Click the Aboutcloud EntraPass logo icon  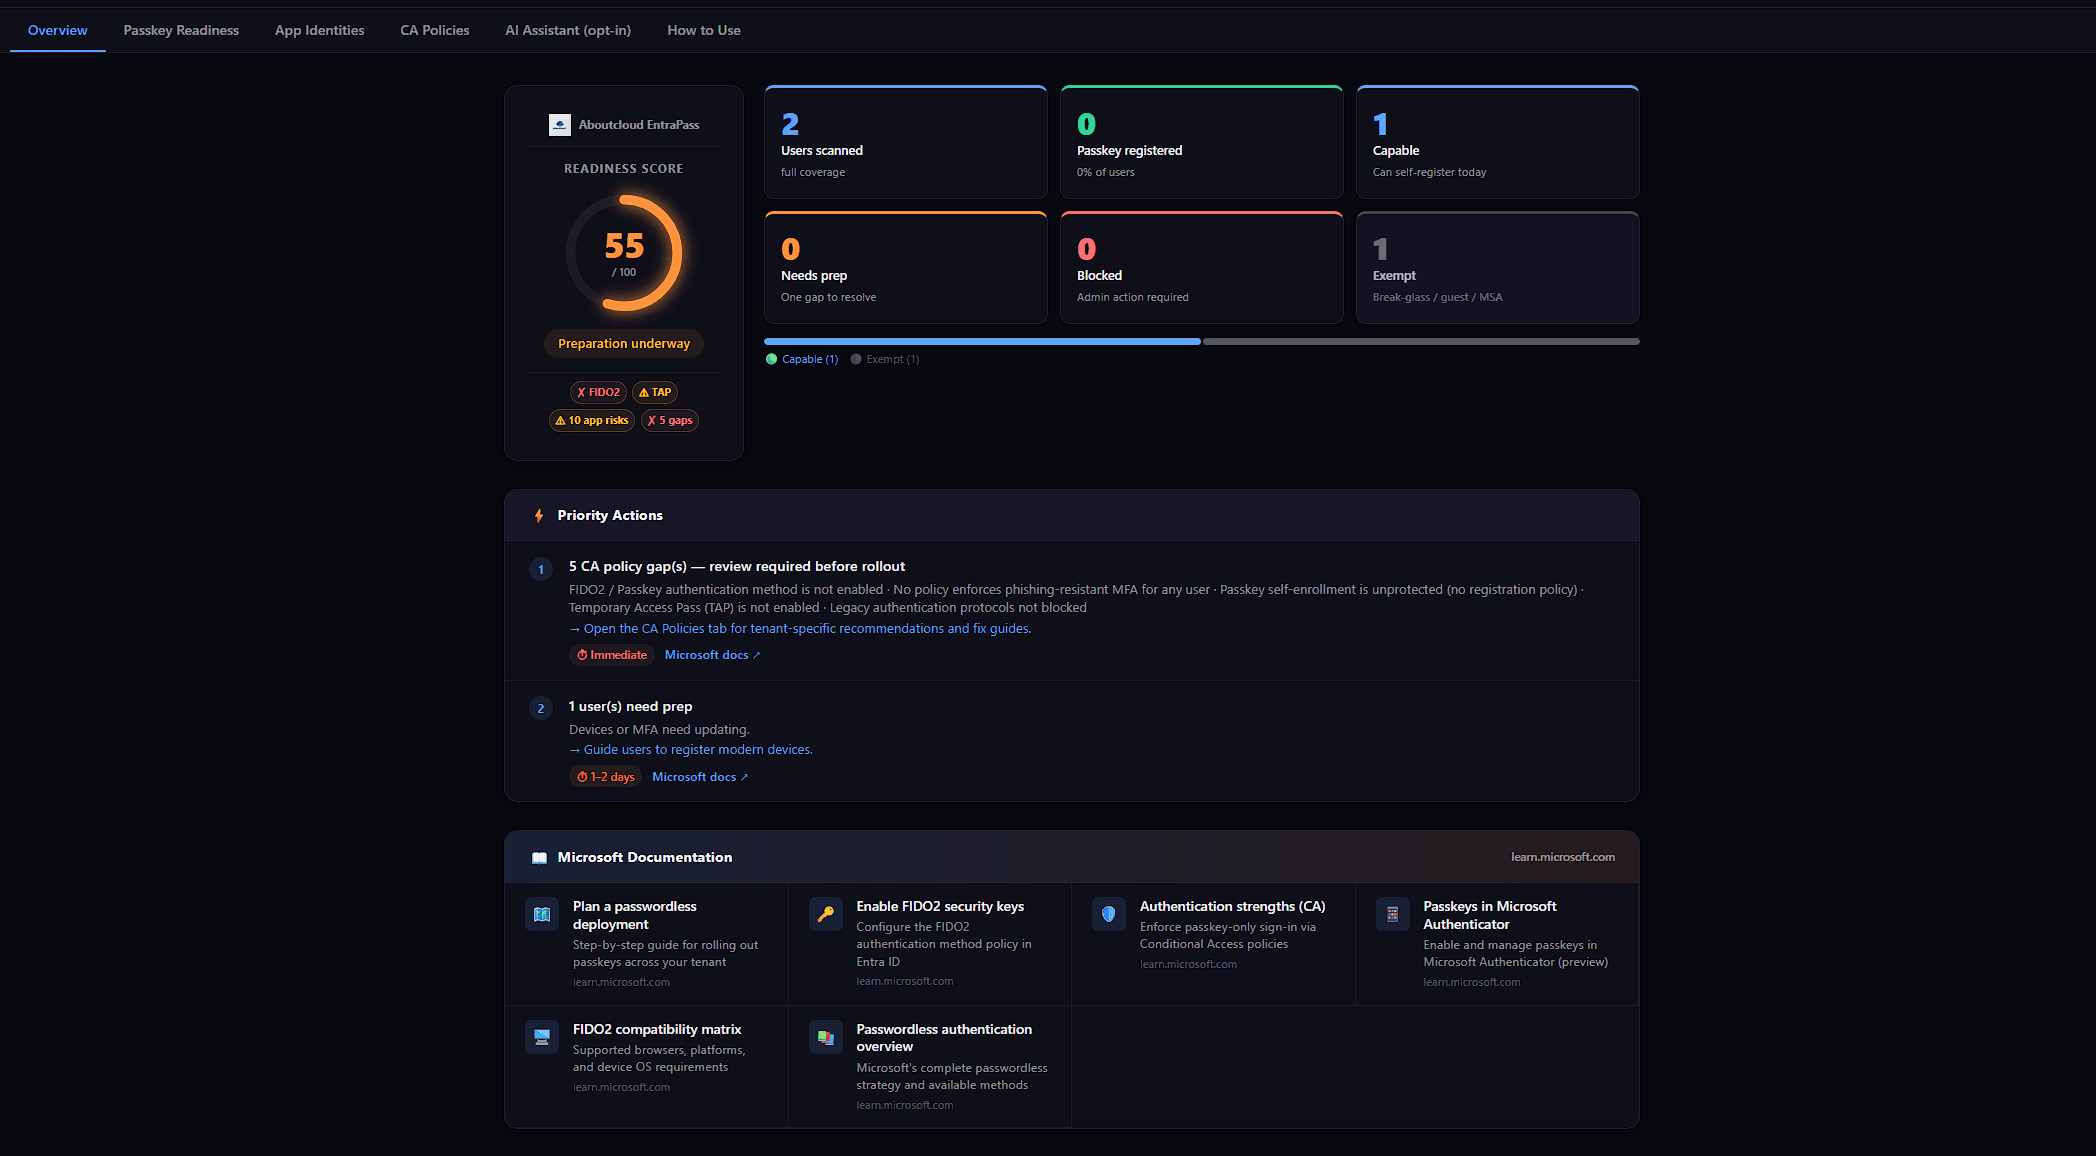[x=560, y=125]
